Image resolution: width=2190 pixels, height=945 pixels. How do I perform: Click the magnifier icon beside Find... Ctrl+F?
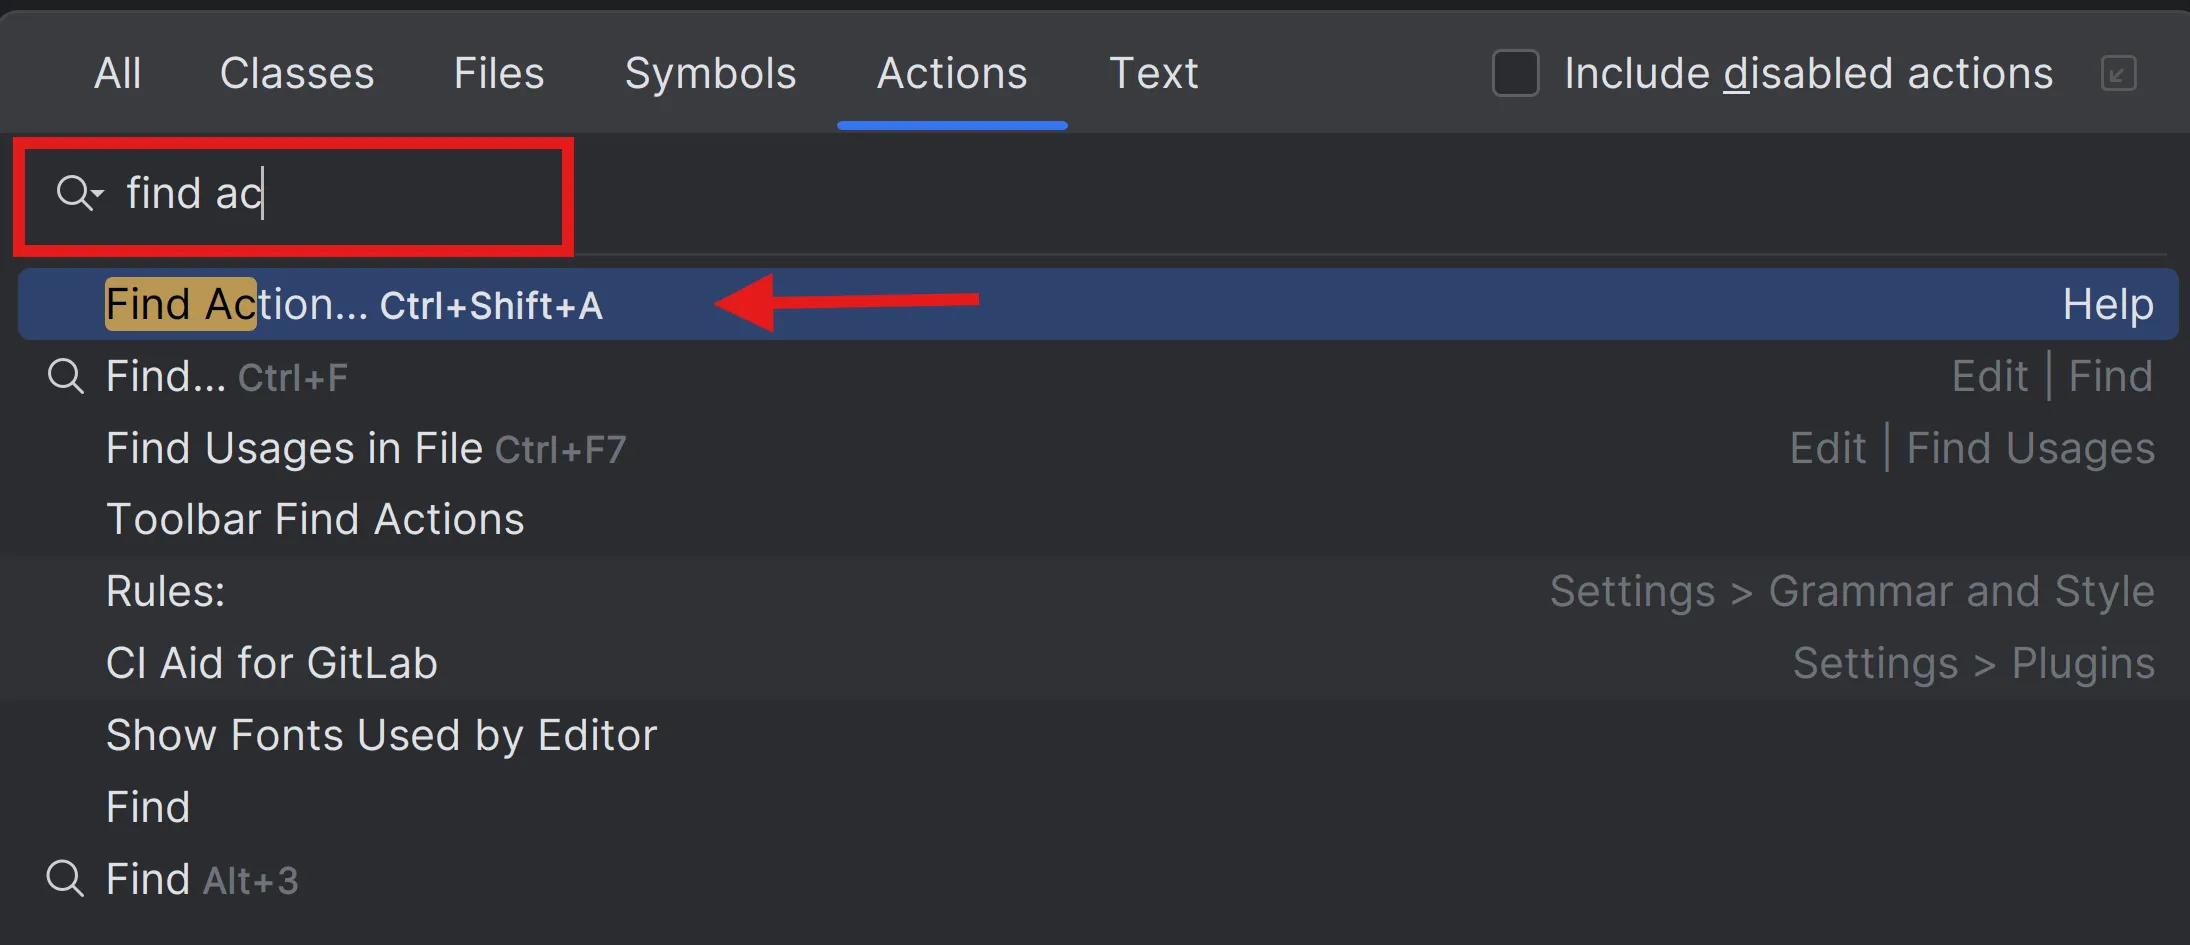coord(66,377)
